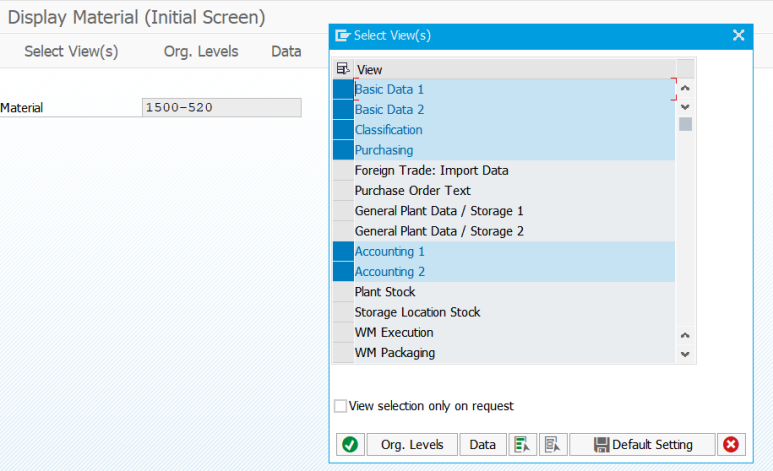
Task: Select General Plant Data / Storage 2 row selector
Action: (343, 231)
